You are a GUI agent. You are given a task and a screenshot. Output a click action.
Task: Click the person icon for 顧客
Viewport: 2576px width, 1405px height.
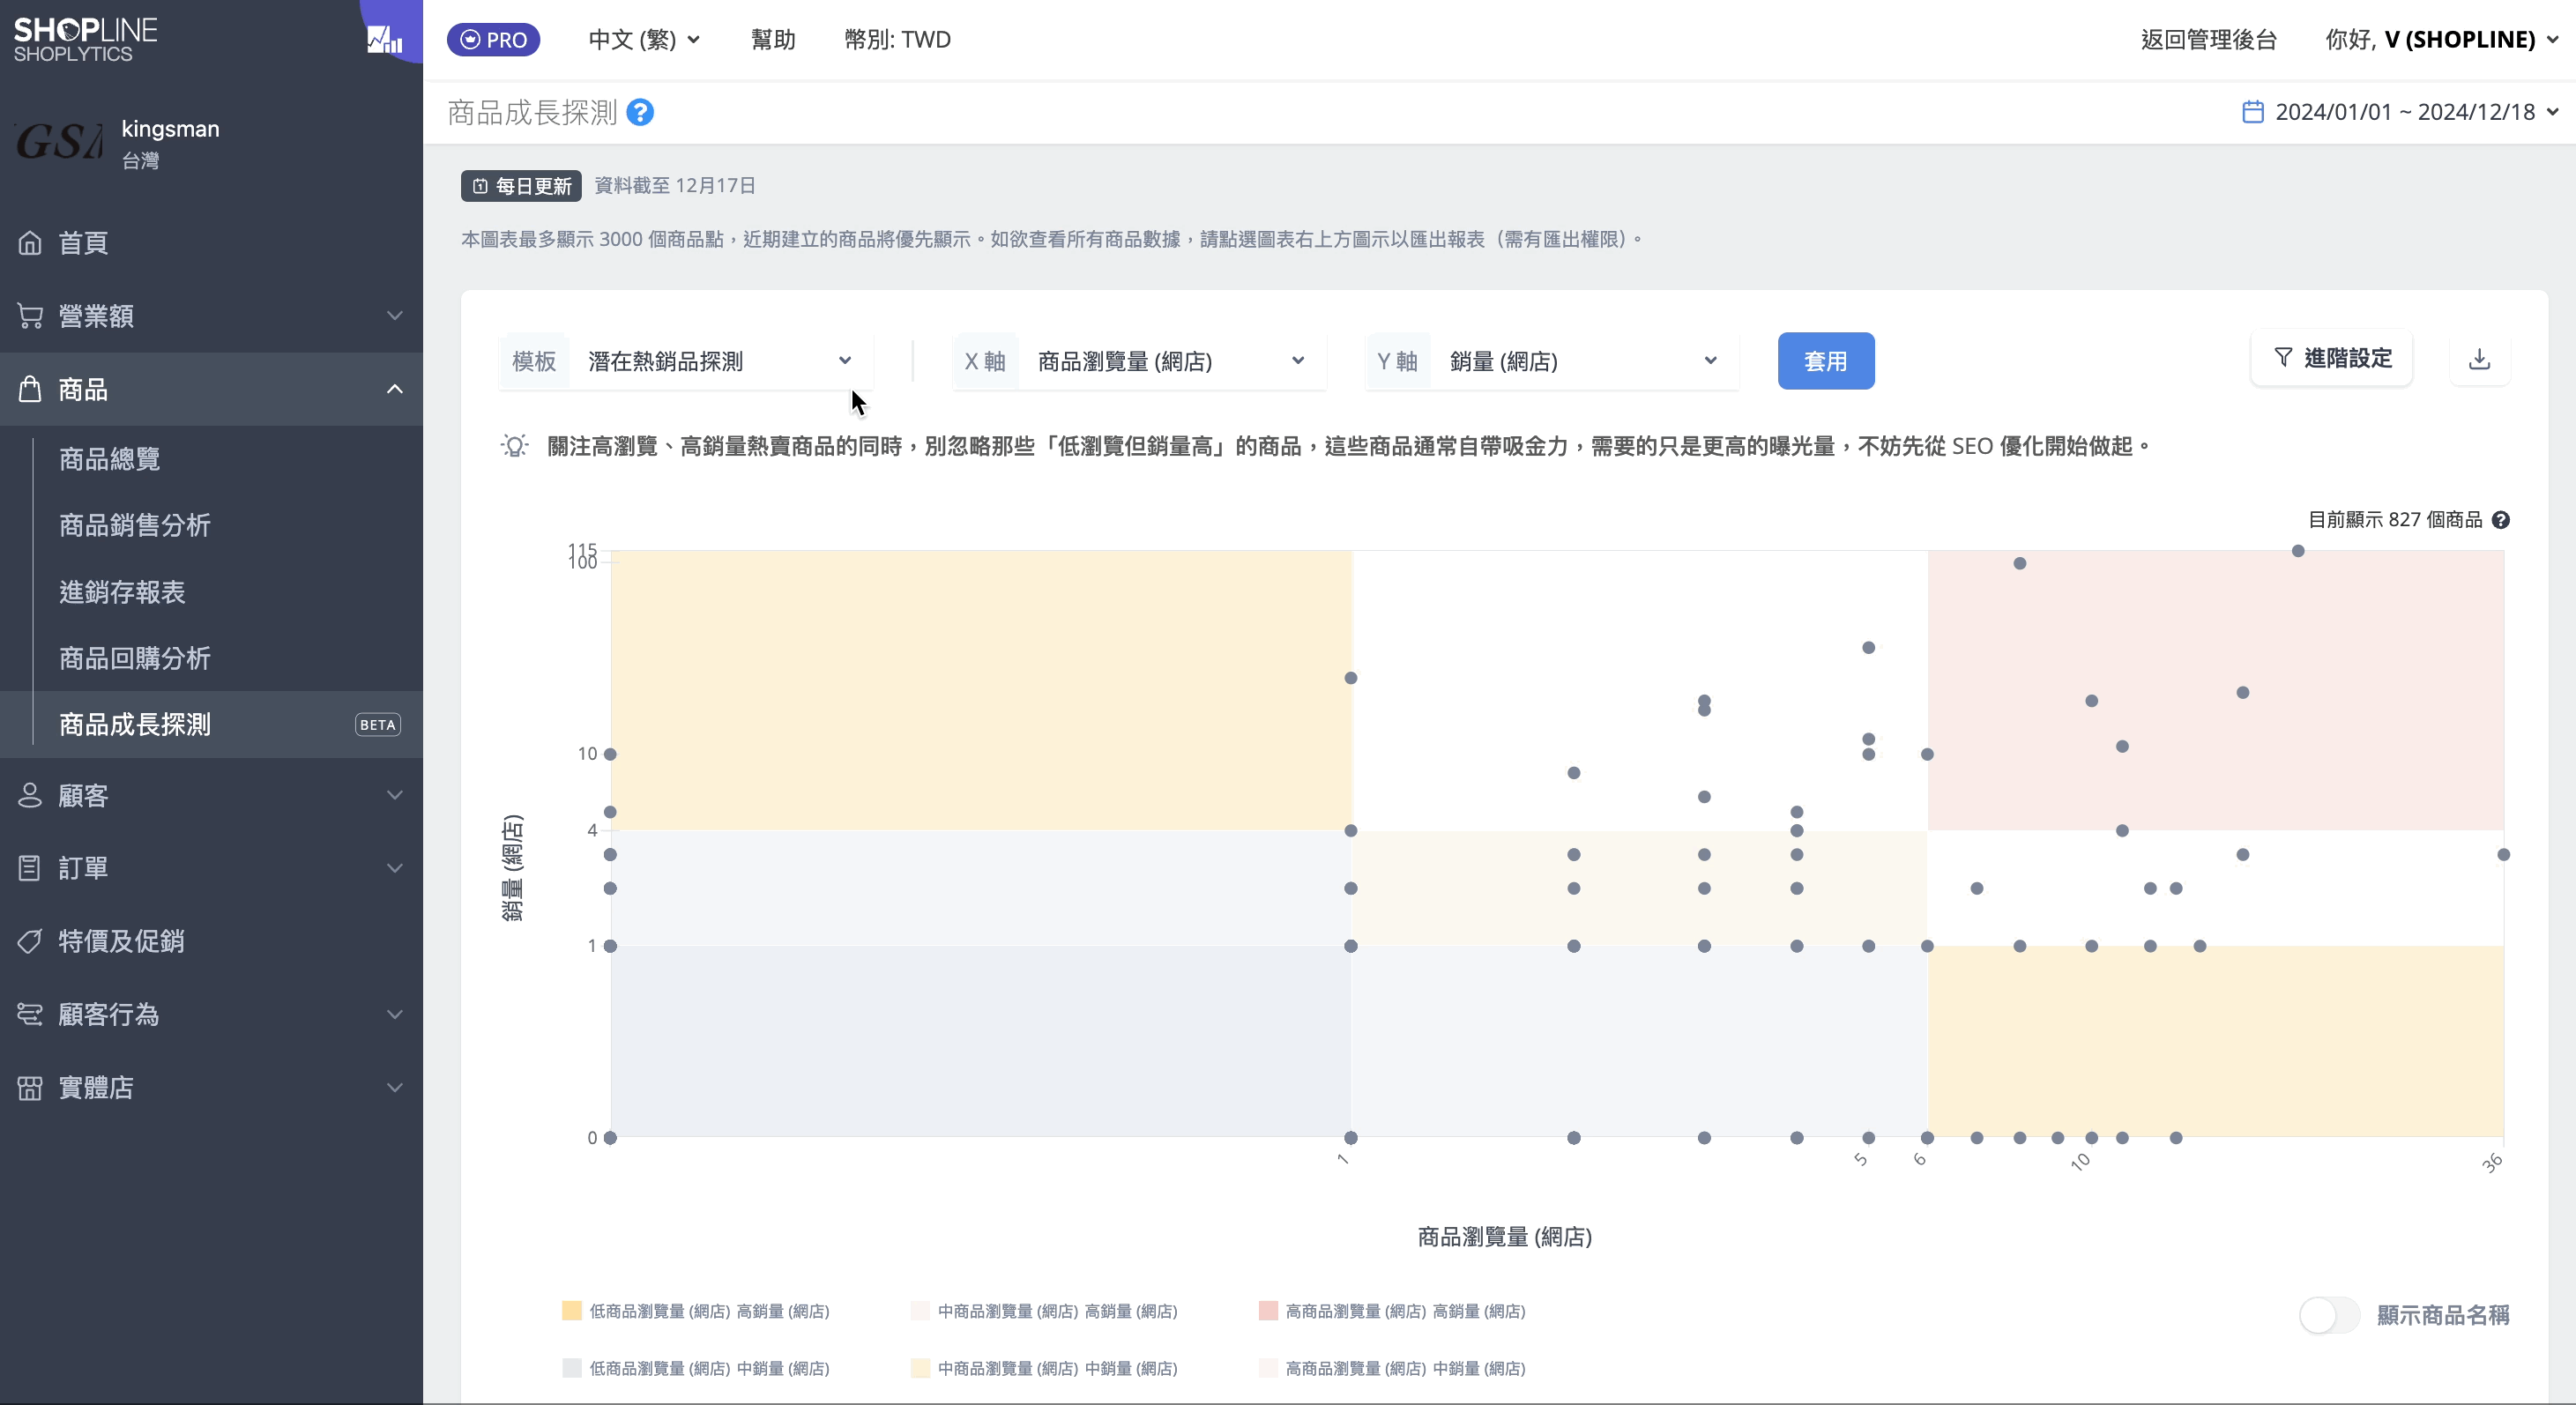(30, 795)
